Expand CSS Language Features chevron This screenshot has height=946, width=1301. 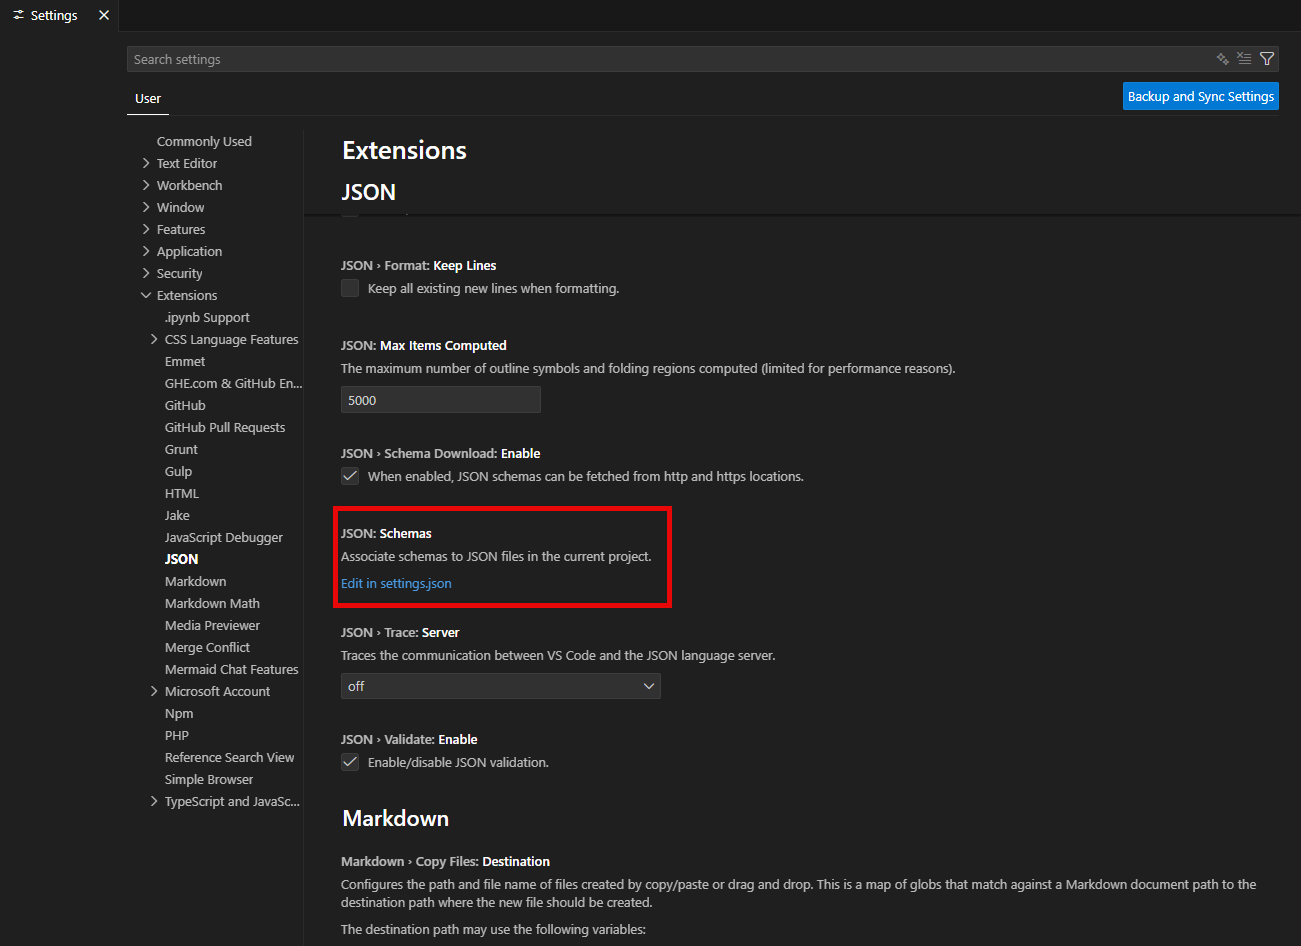coord(154,339)
